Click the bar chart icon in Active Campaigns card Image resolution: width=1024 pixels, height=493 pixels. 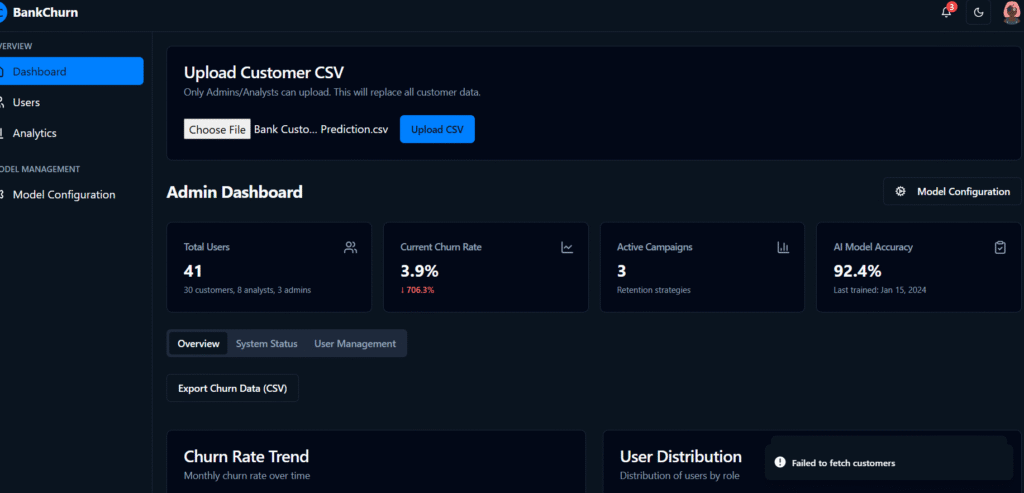pos(783,247)
